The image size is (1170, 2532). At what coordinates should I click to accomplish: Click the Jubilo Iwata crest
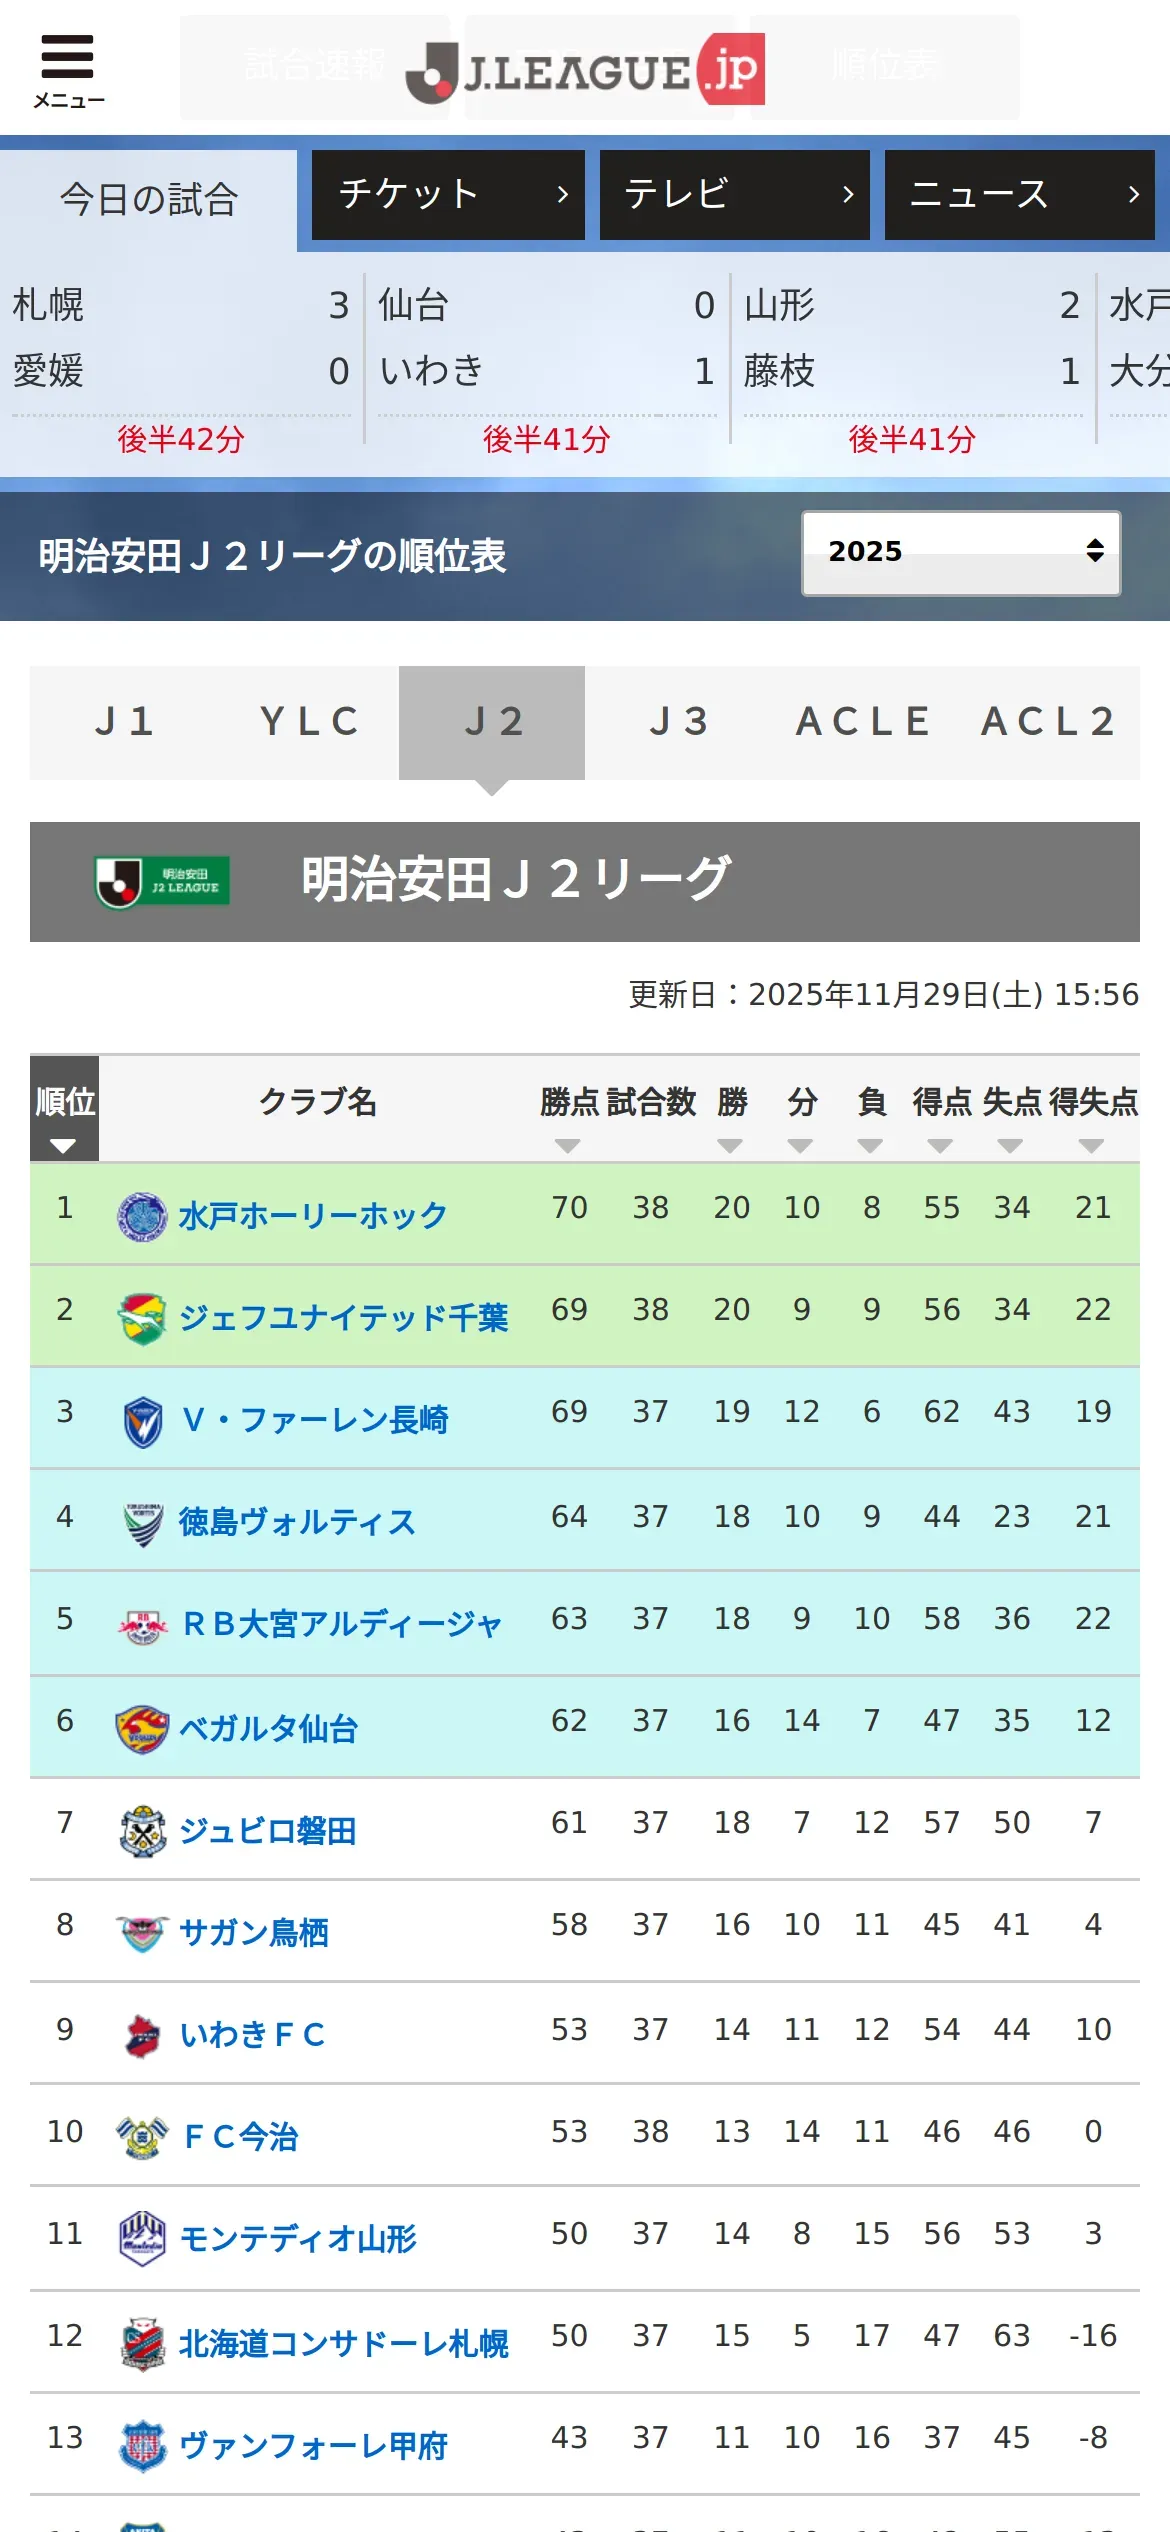[x=142, y=1831]
